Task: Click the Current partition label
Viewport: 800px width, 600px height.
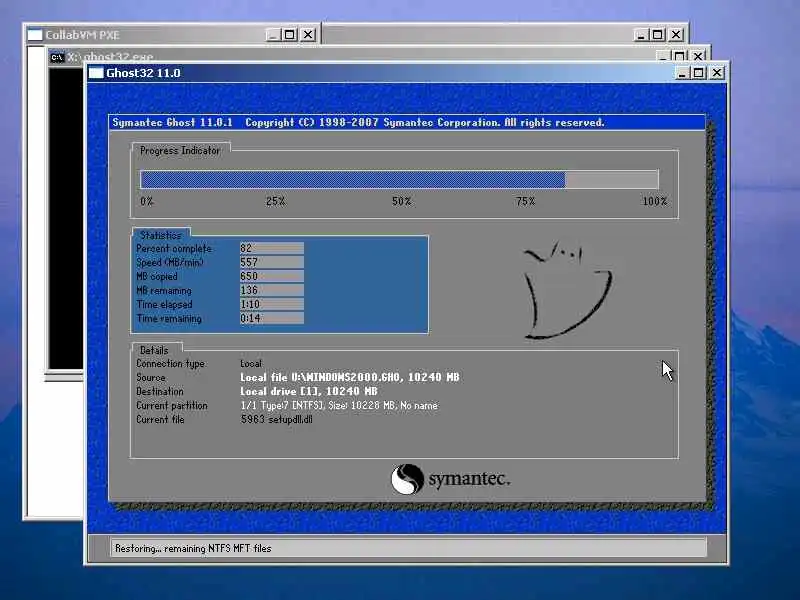Action: pos(172,405)
